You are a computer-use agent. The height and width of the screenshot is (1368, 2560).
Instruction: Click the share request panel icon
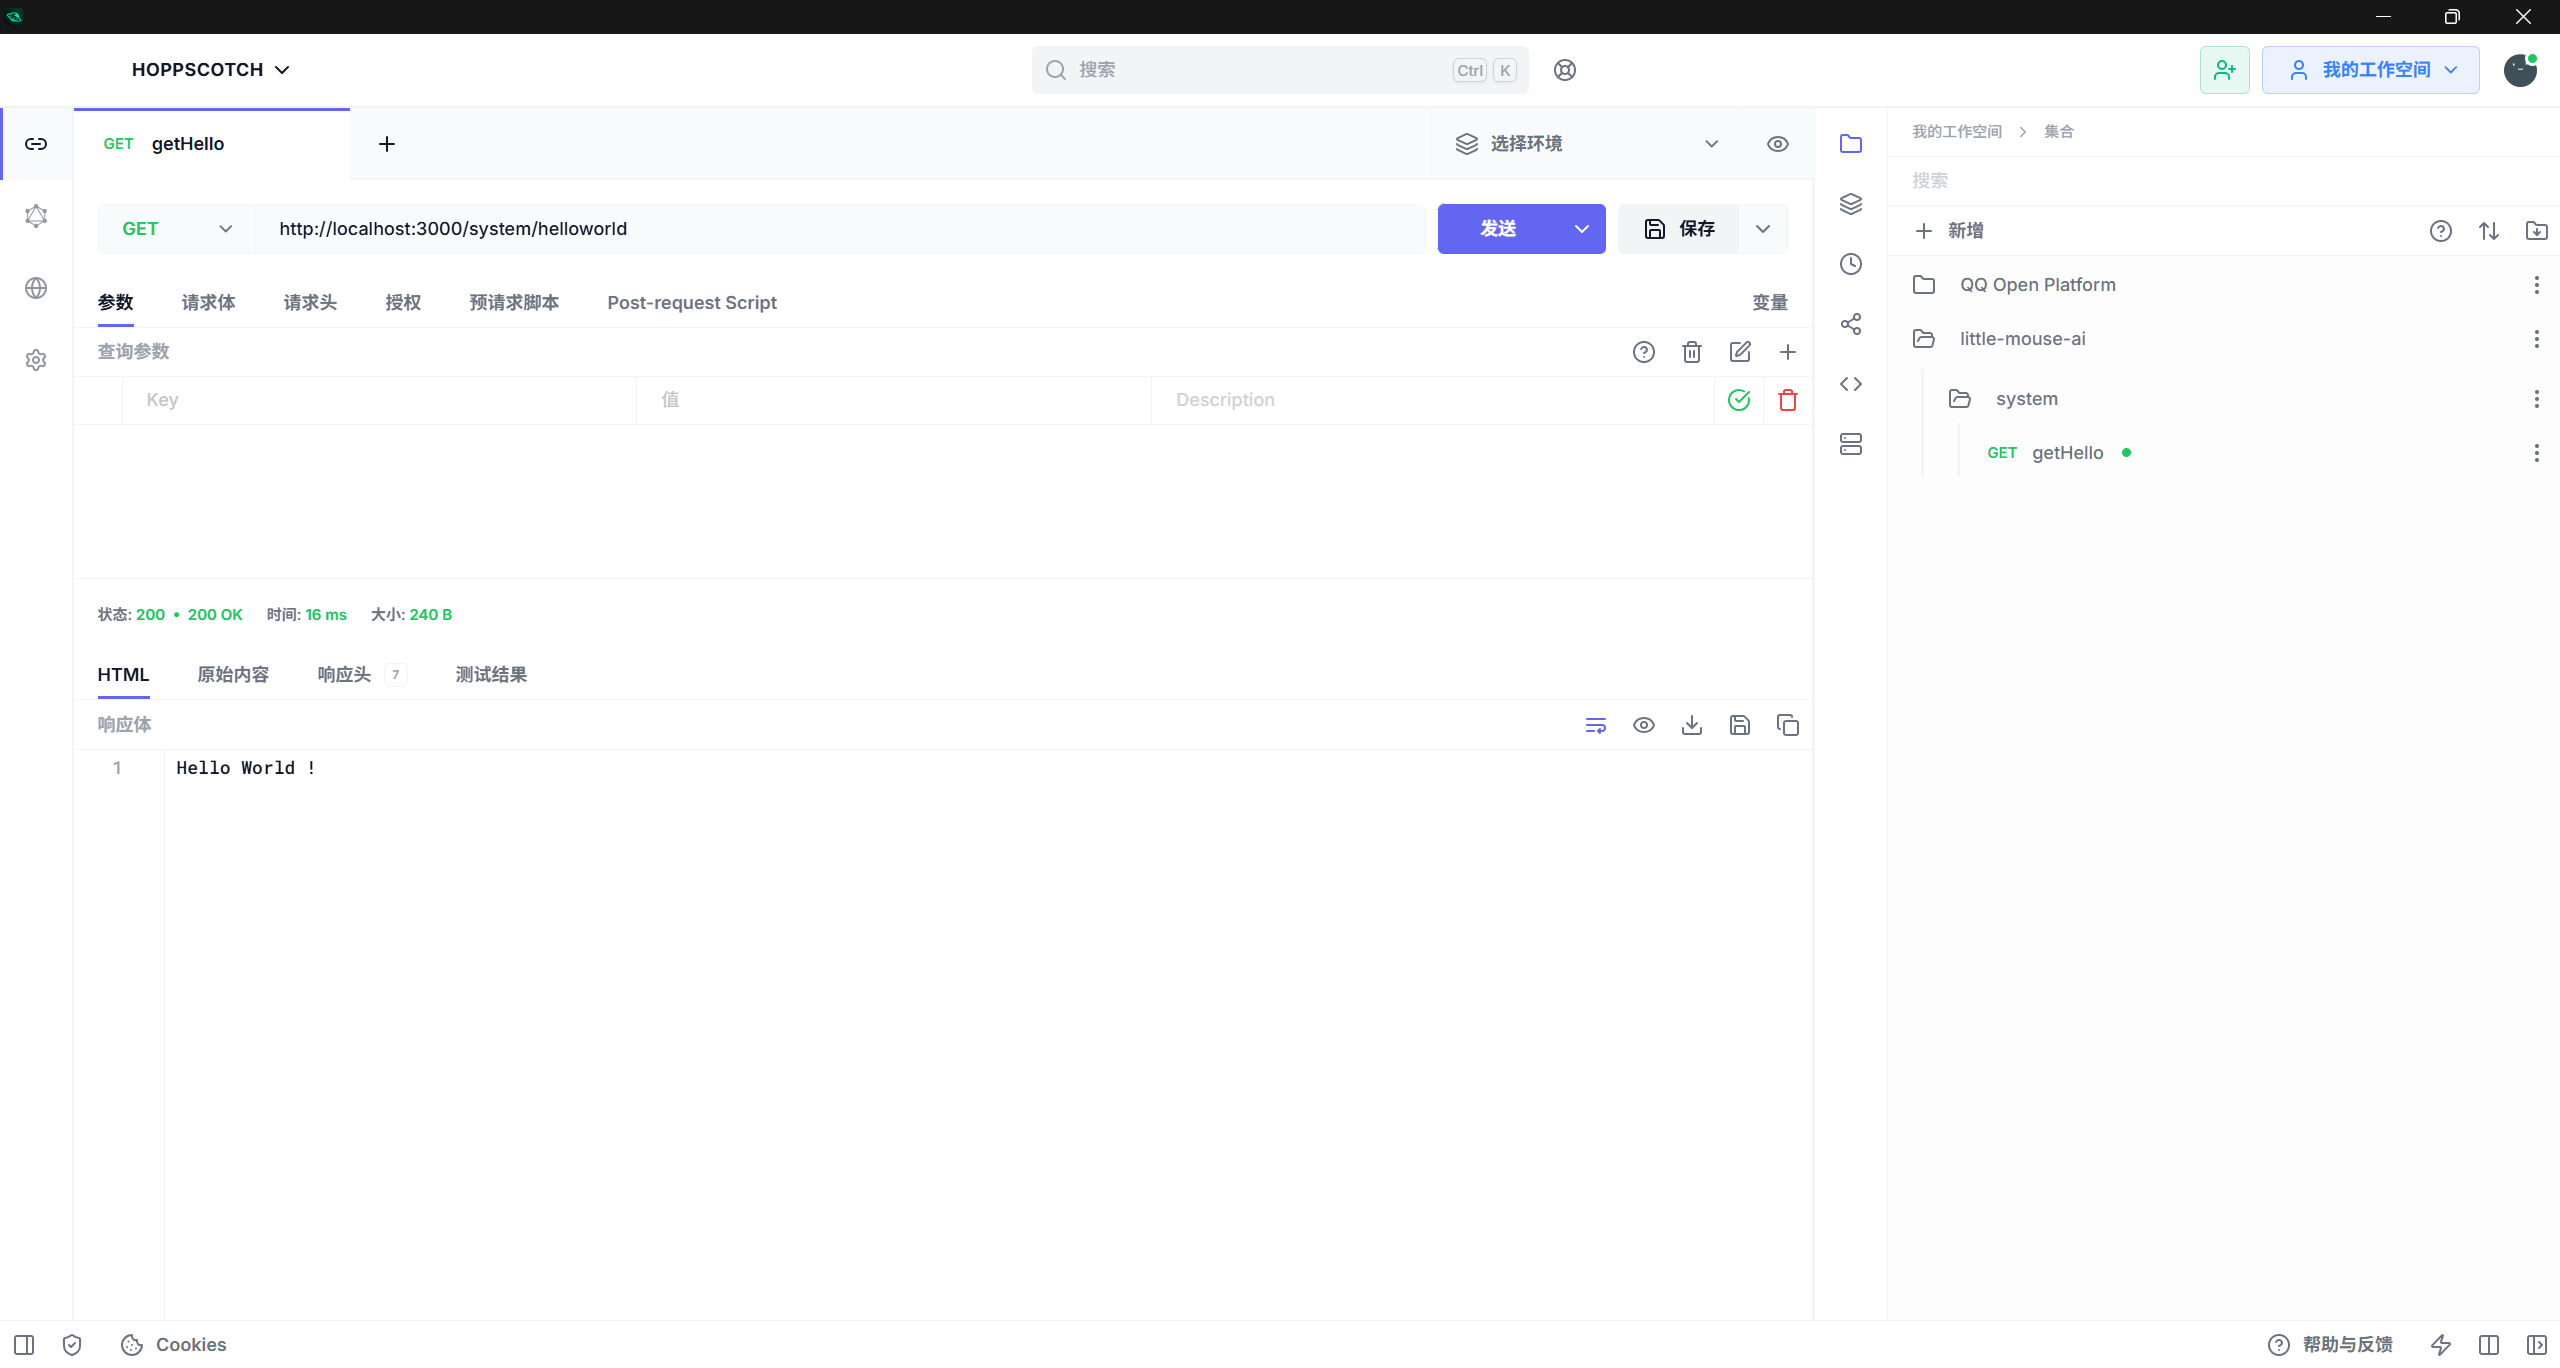click(1851, 324)
